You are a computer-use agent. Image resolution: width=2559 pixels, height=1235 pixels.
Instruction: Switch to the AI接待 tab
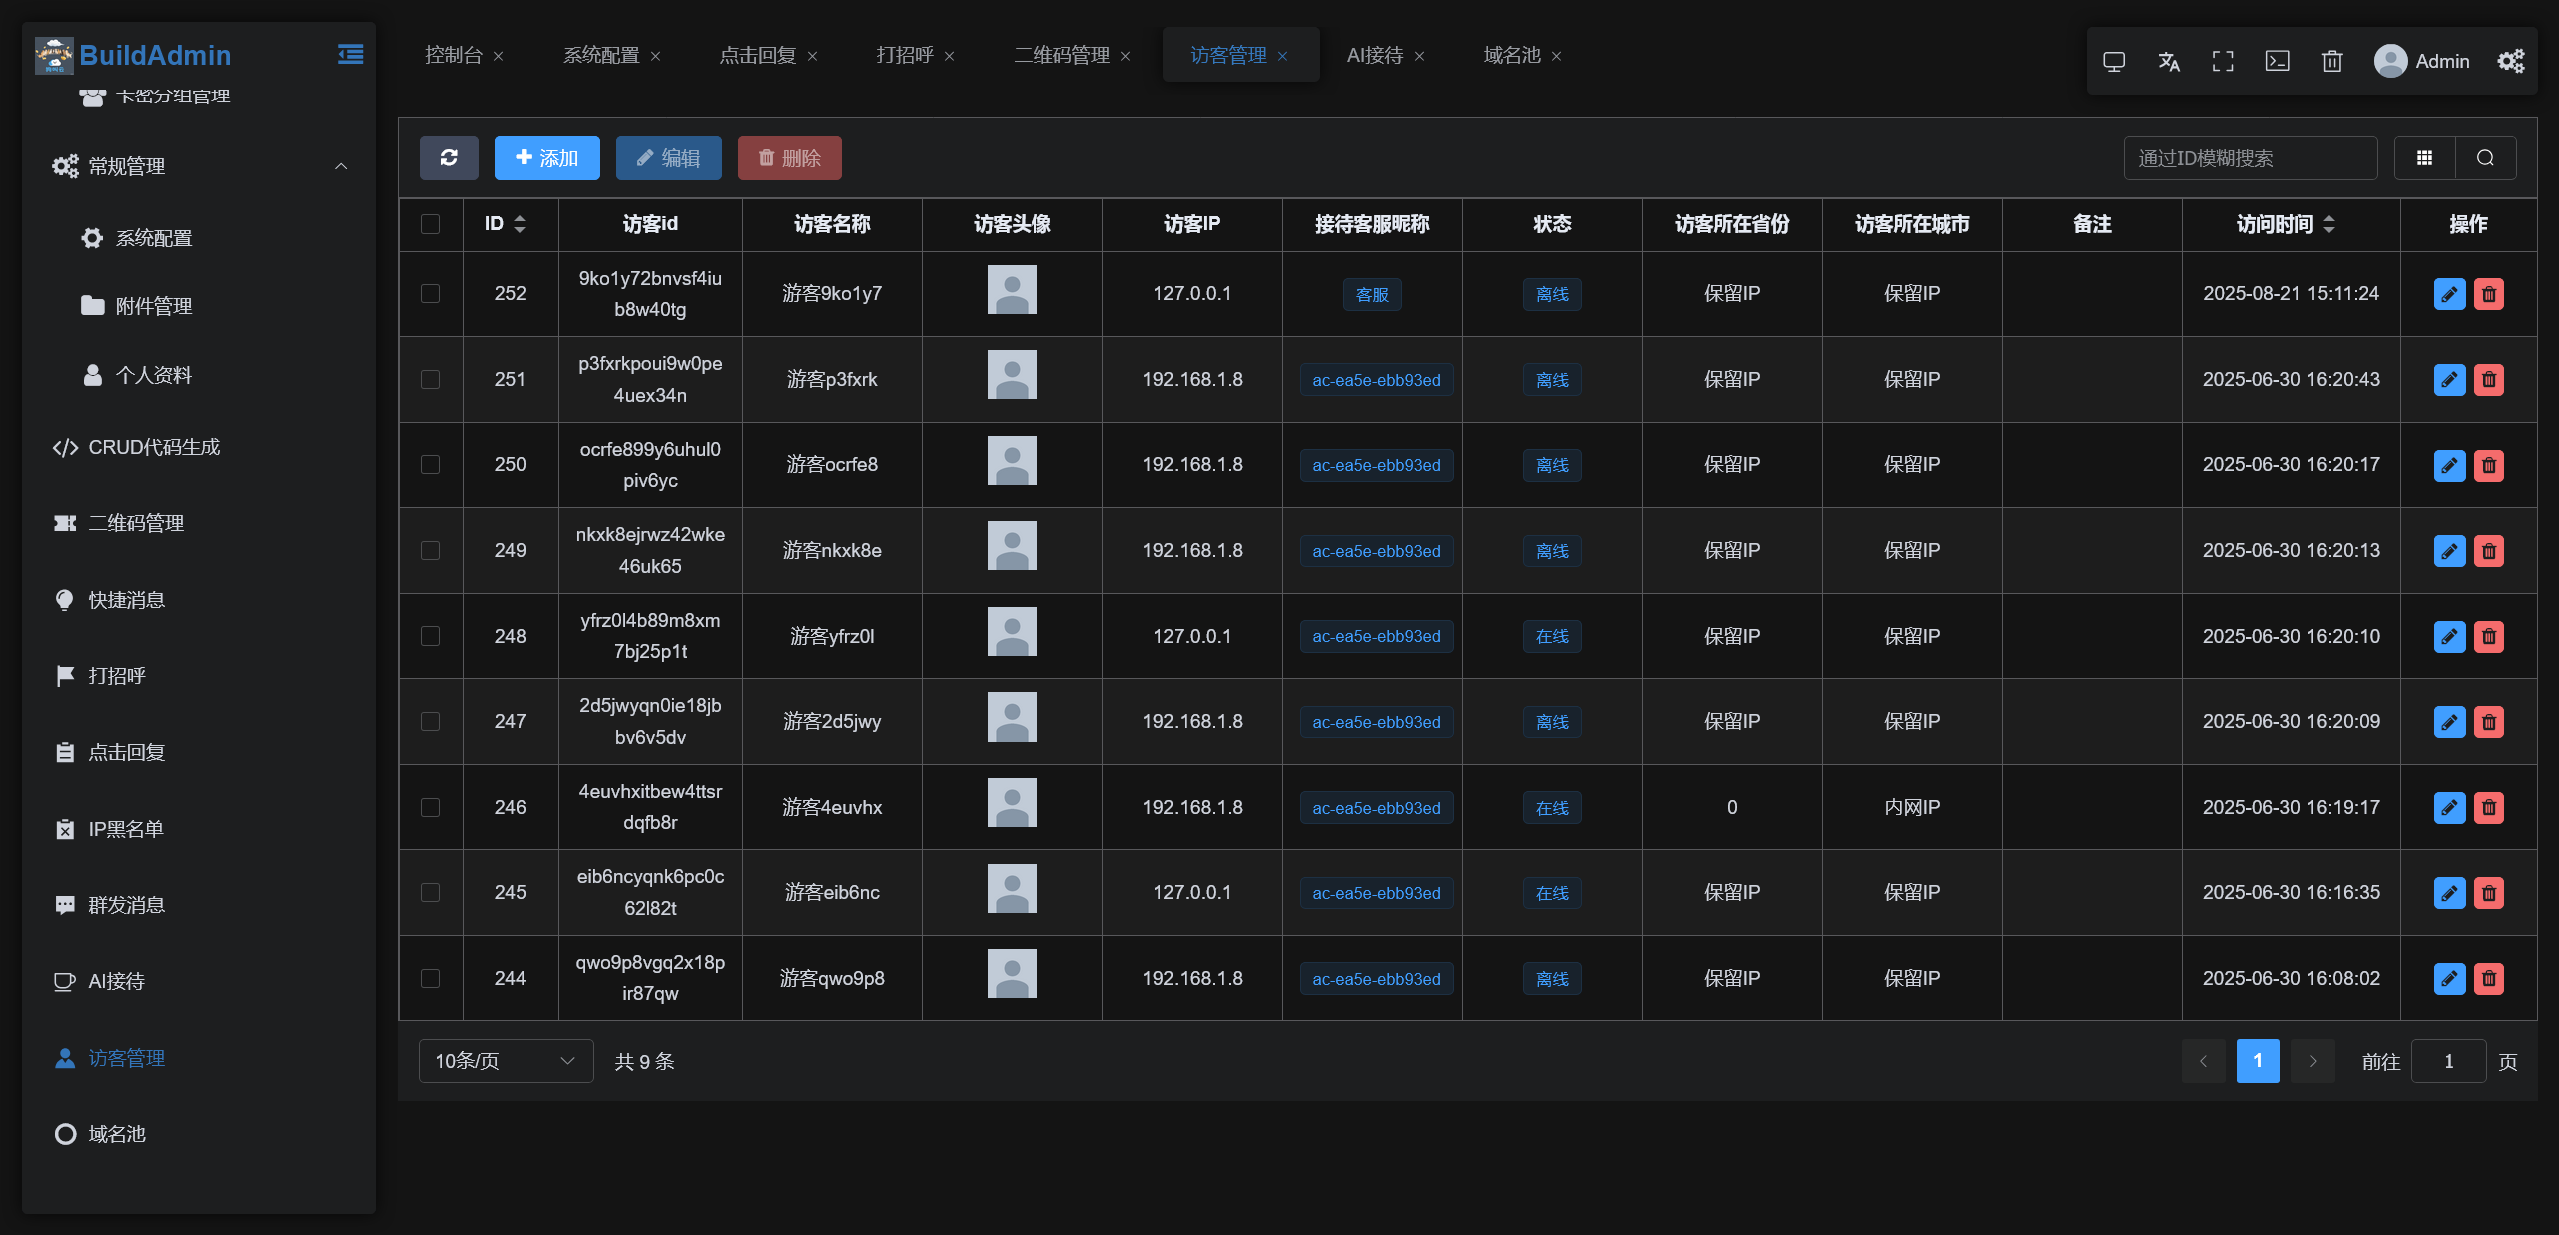1374,56
